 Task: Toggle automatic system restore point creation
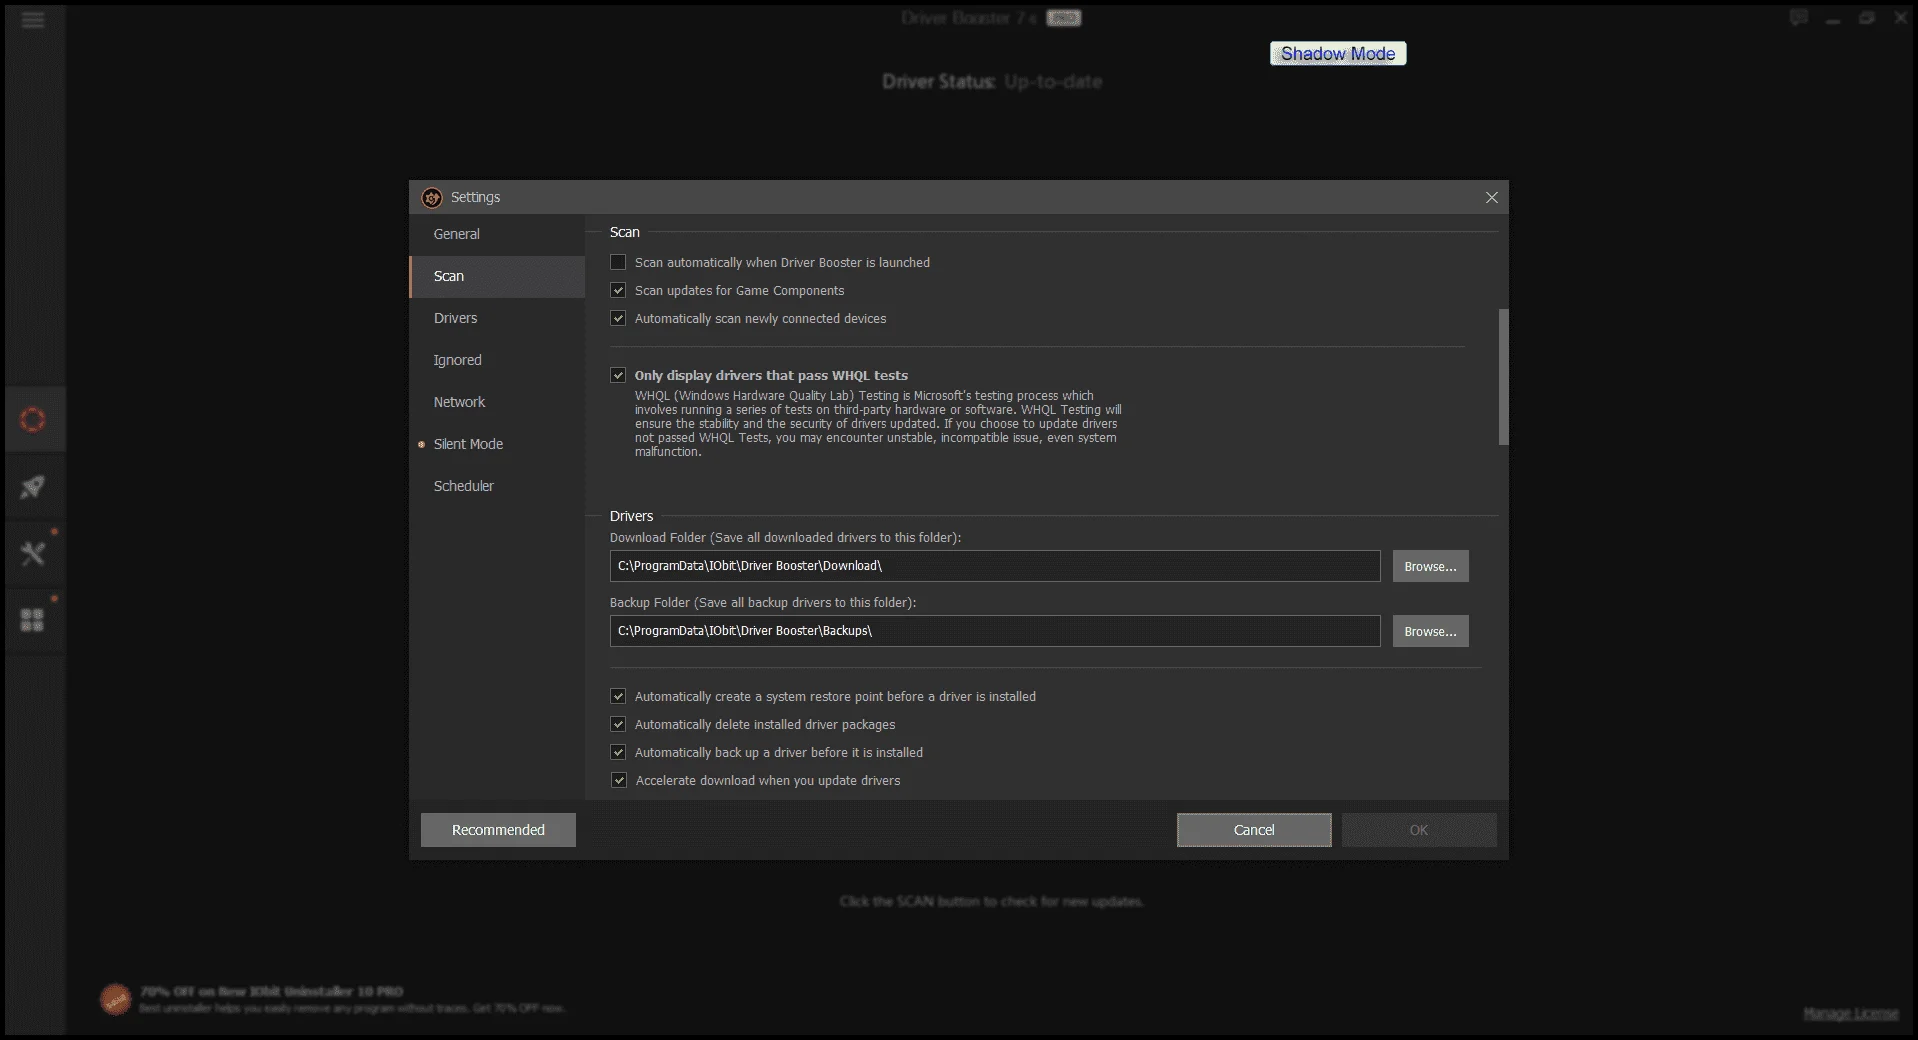[618, 696]
